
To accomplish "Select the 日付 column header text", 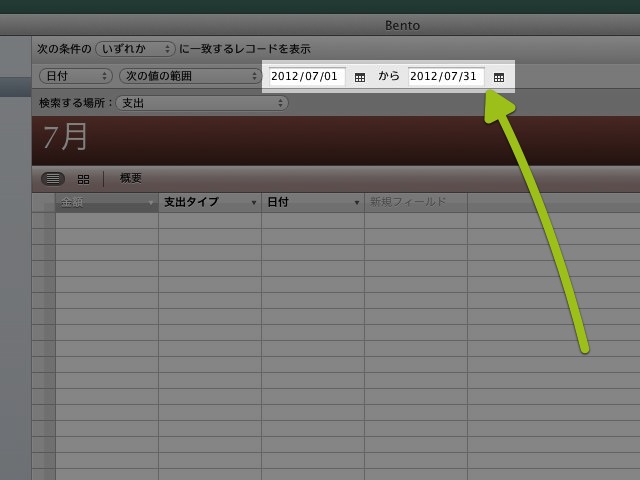I will tap(278, 202).
